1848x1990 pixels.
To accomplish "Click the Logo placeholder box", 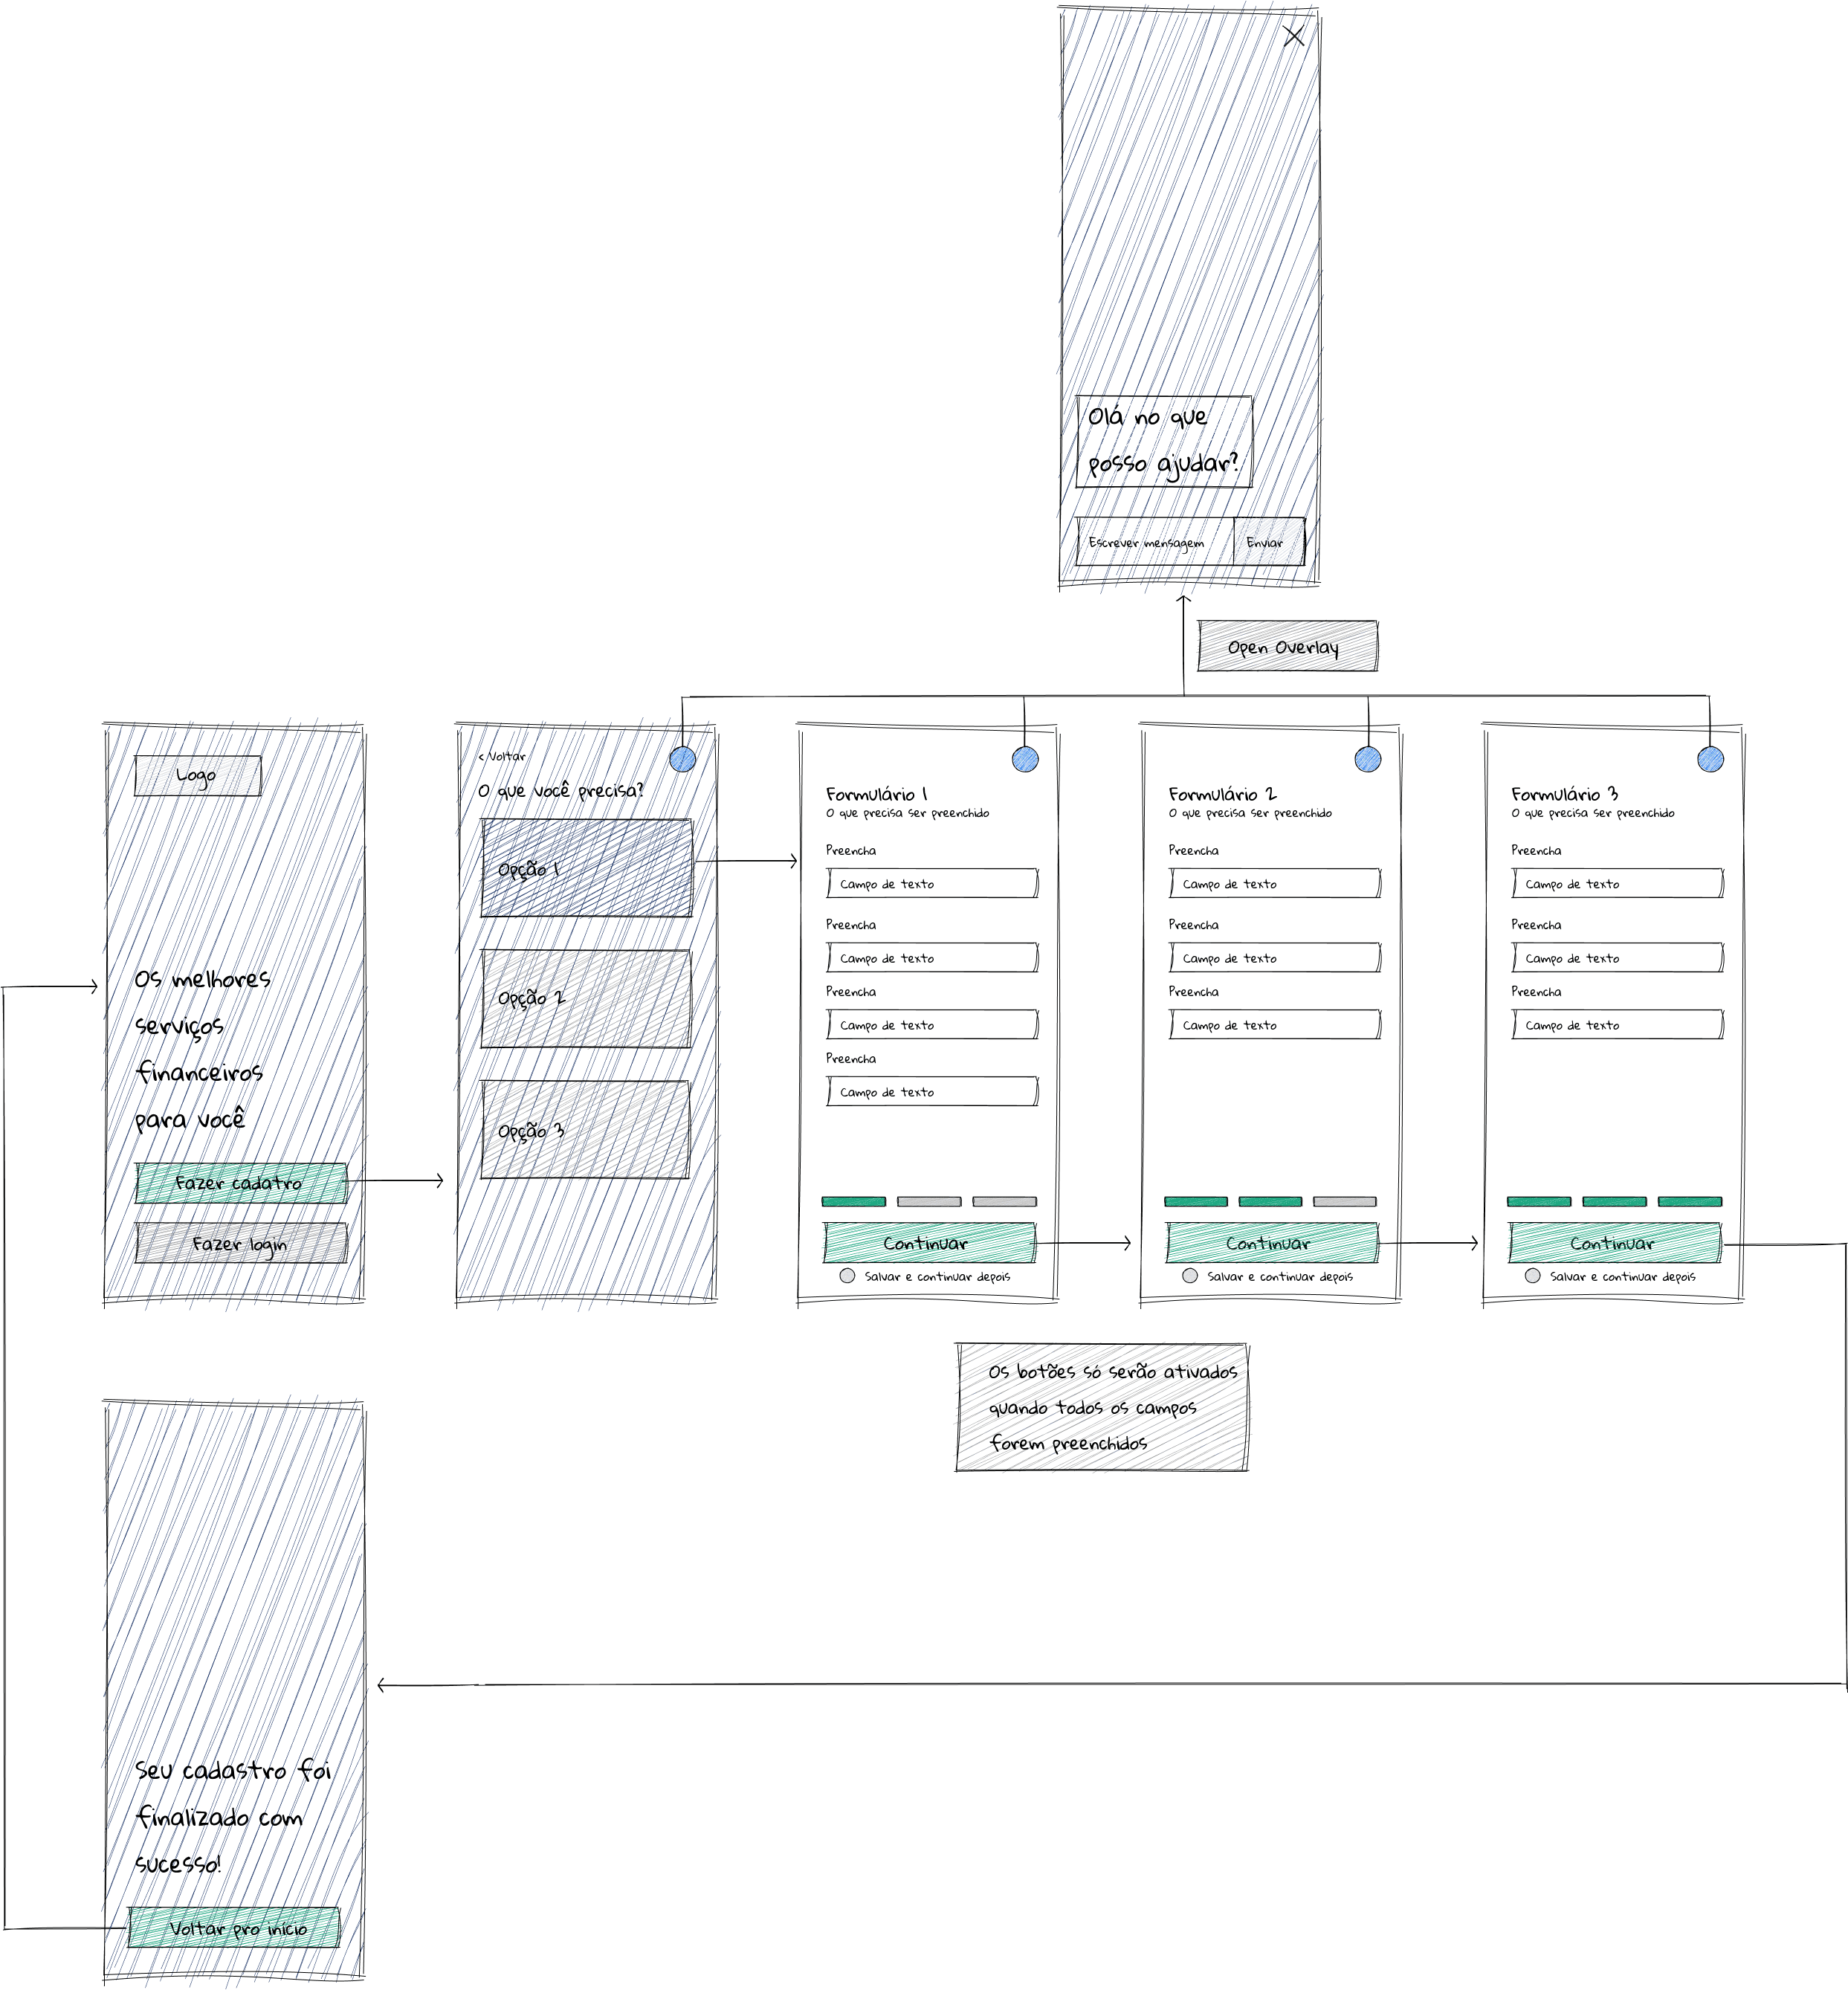I will click(198, 775).
